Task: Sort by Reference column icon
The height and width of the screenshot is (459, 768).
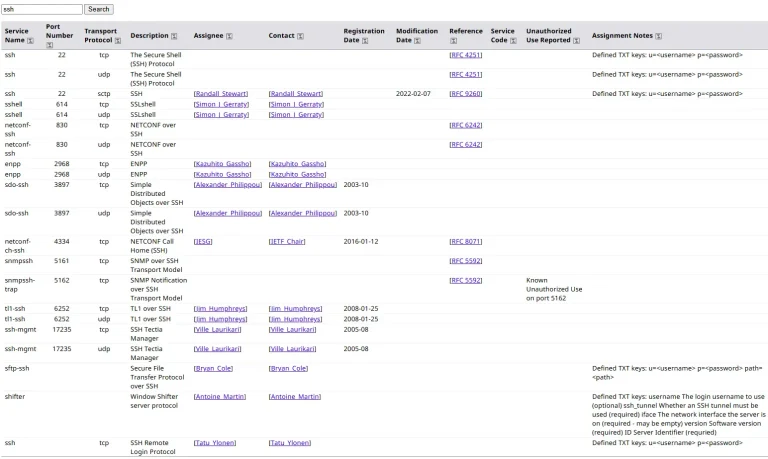Action: [453, 41]
